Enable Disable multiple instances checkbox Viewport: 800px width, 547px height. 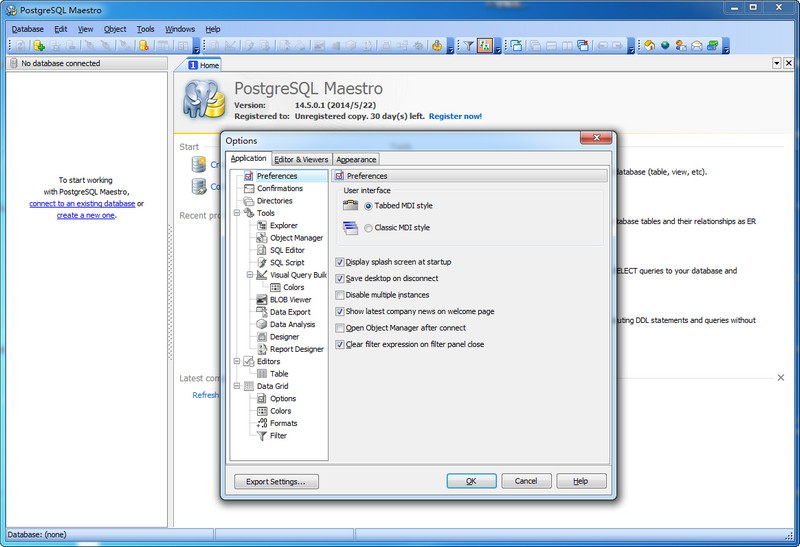click(x=340, y=295)
